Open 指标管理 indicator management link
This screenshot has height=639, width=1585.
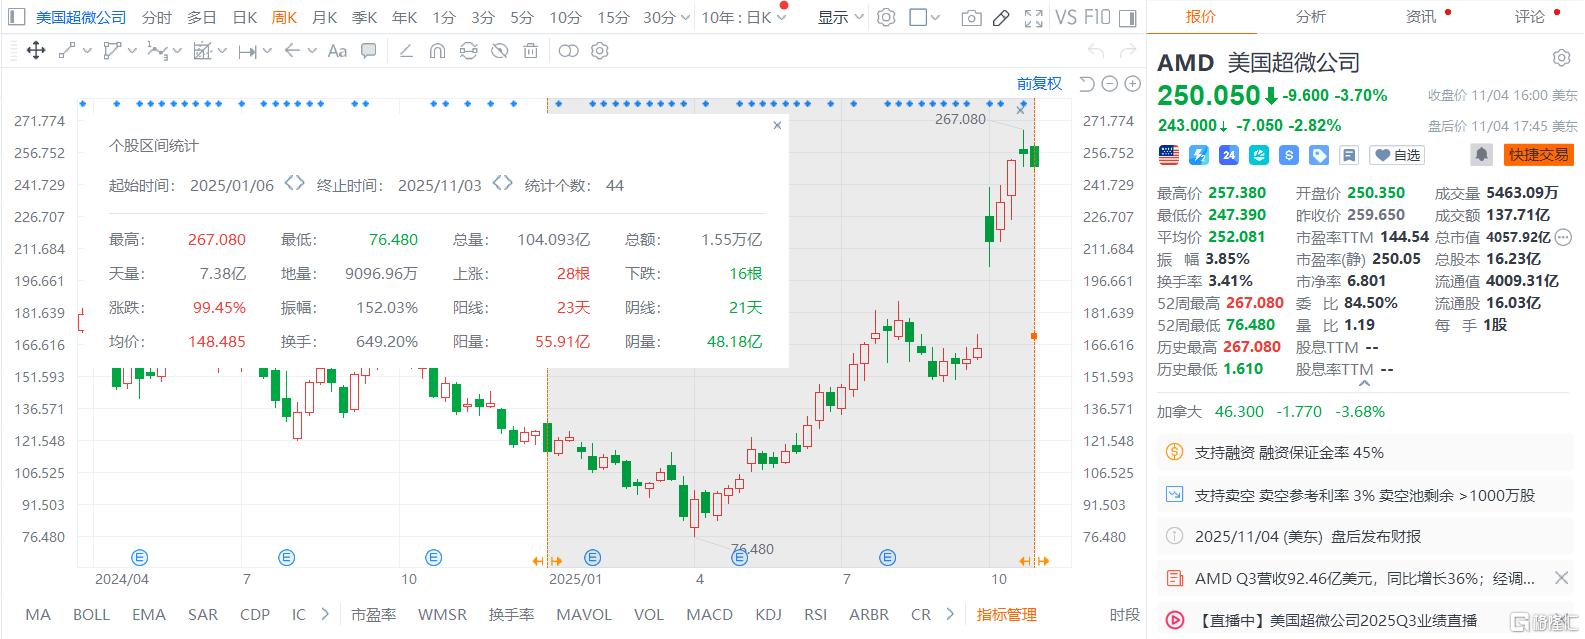pyautogui.click(x=1006, y=614)
